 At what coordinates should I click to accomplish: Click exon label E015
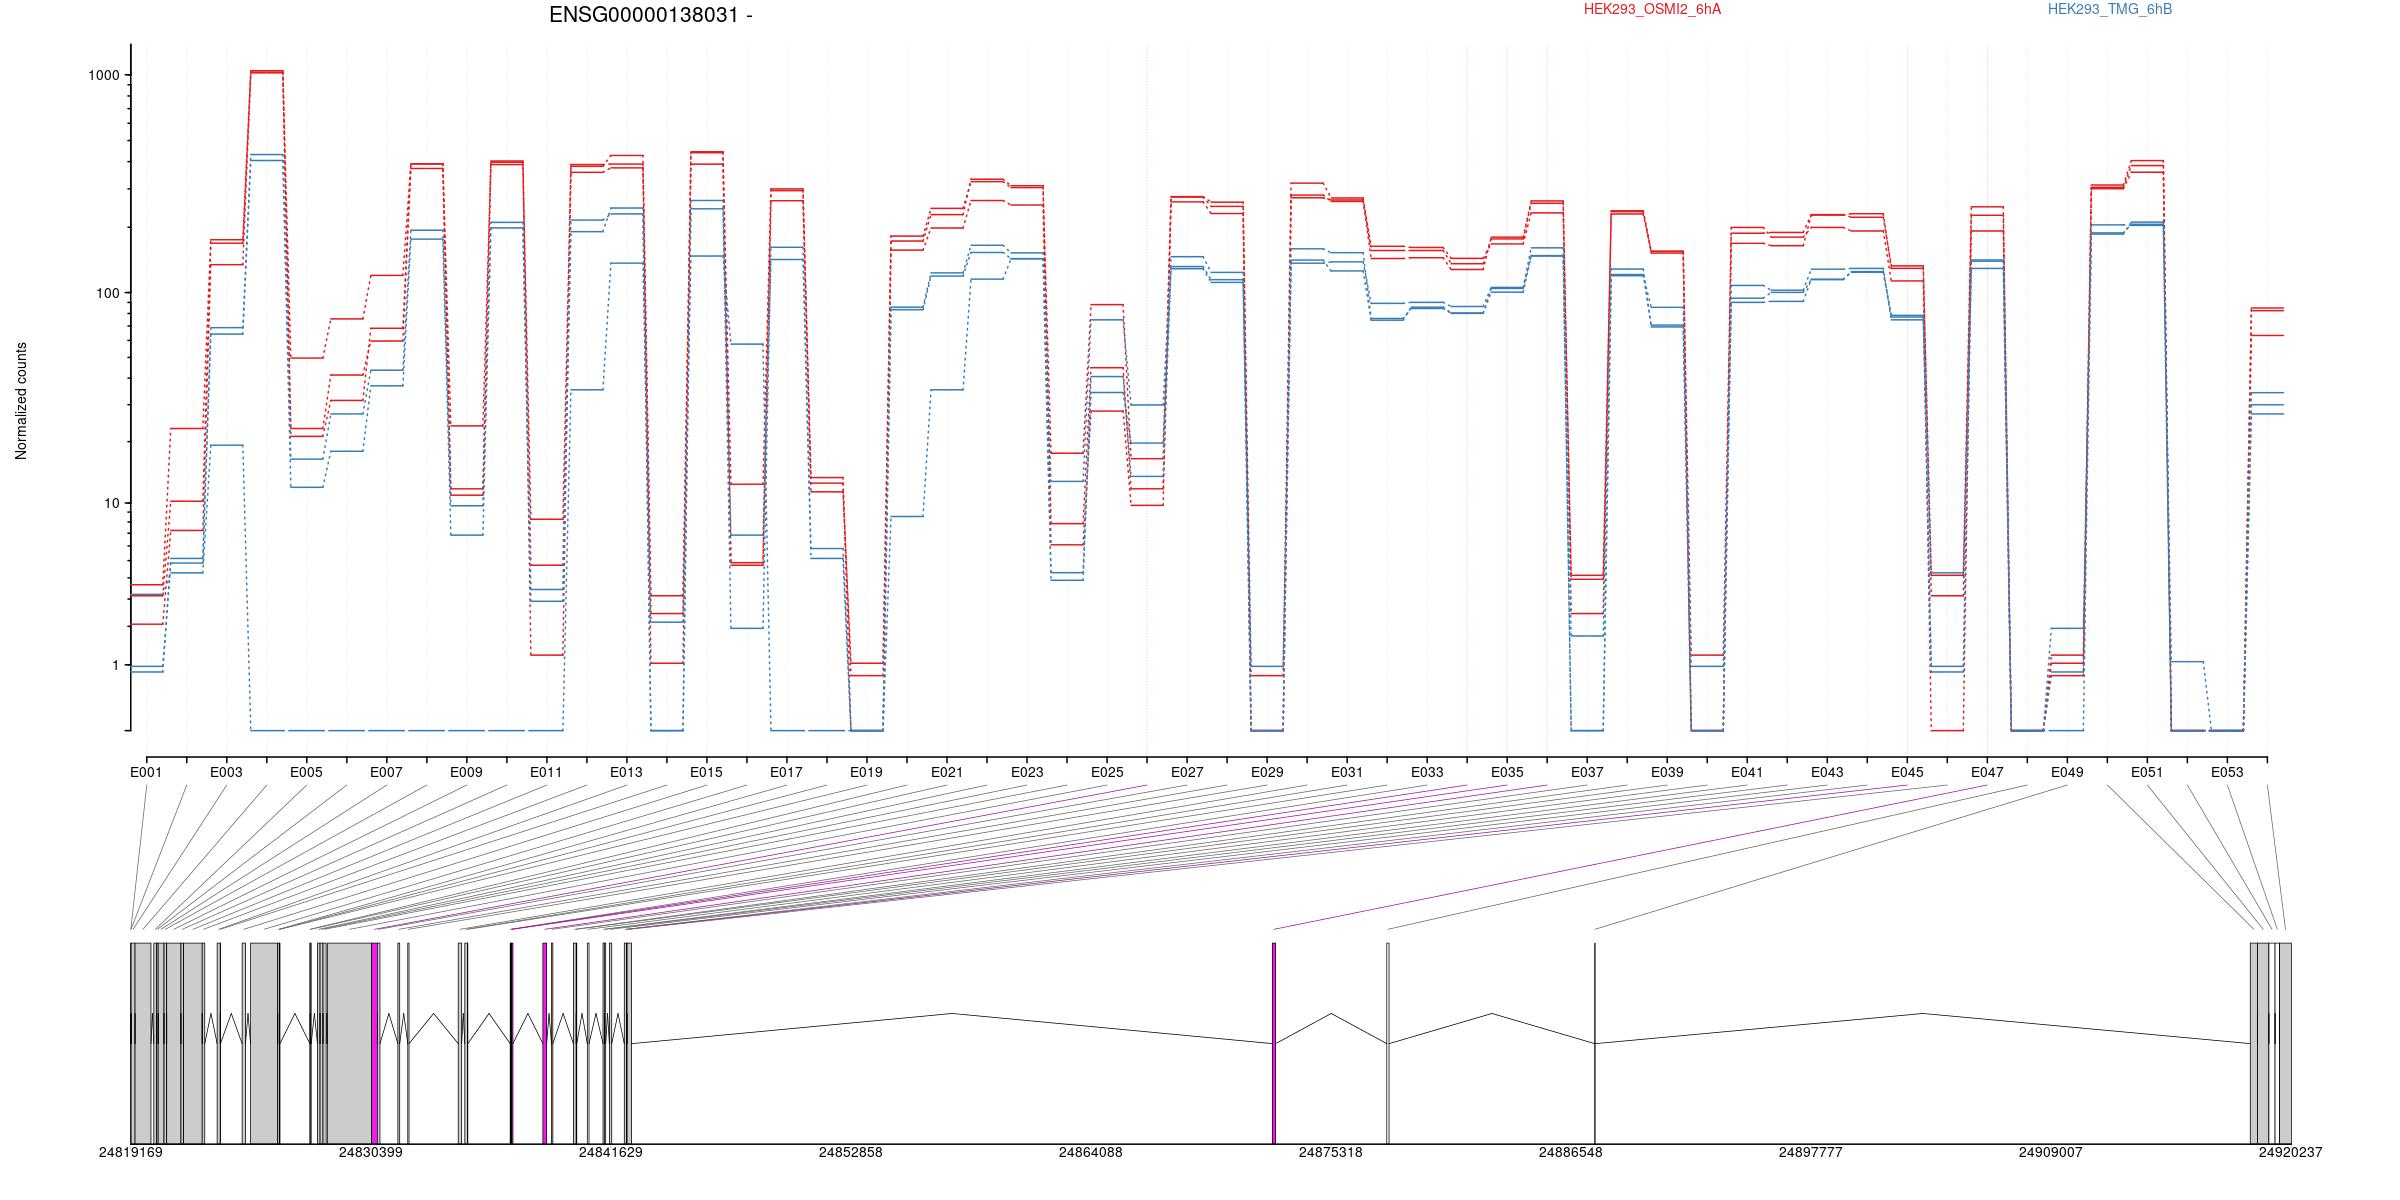(706, 772)
